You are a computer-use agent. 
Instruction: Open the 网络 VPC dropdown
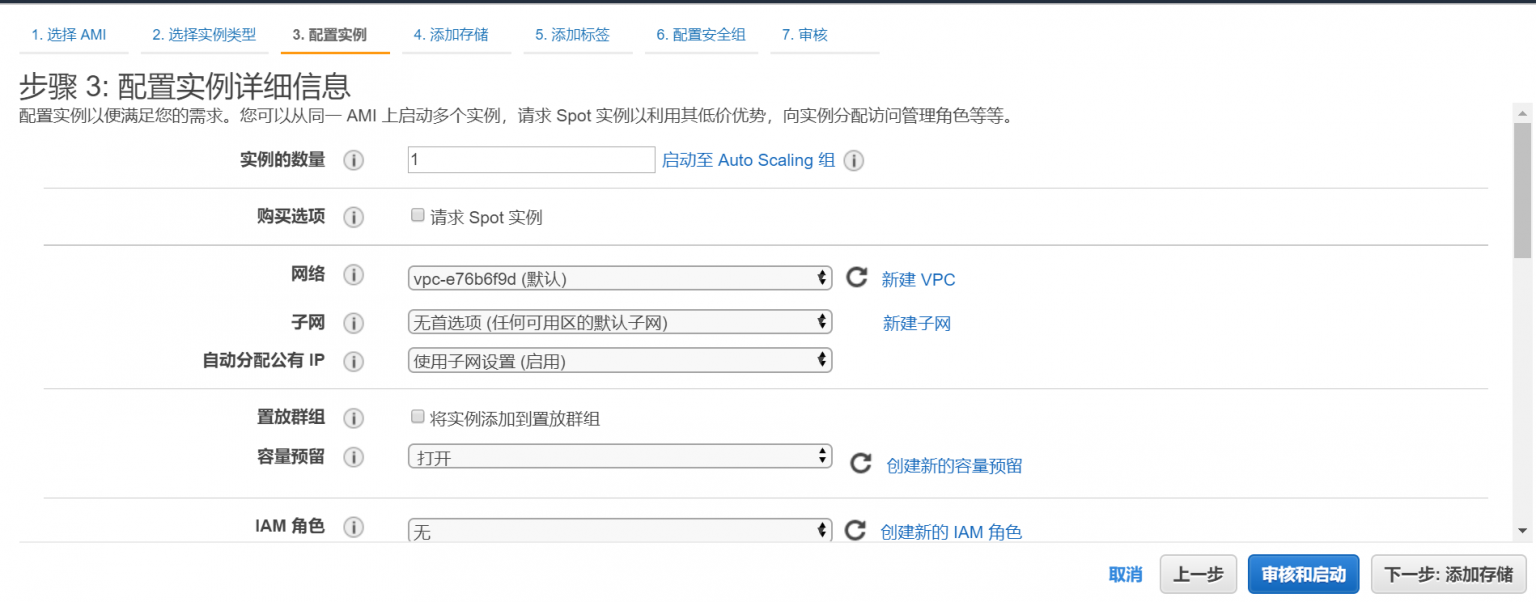(x=620, y=278)
